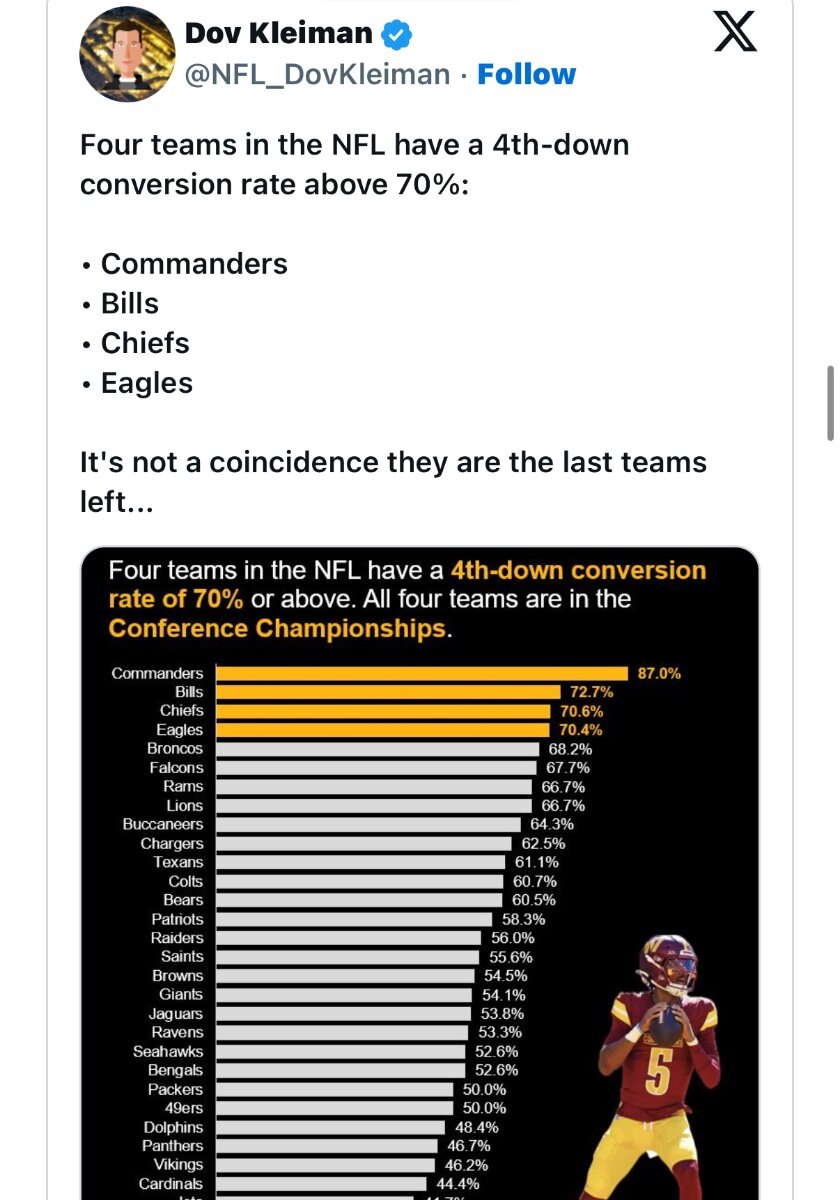Tap the Commanders player number 5 photo
Viewport: 840px width, 1200px height.
pos(659,1065)
